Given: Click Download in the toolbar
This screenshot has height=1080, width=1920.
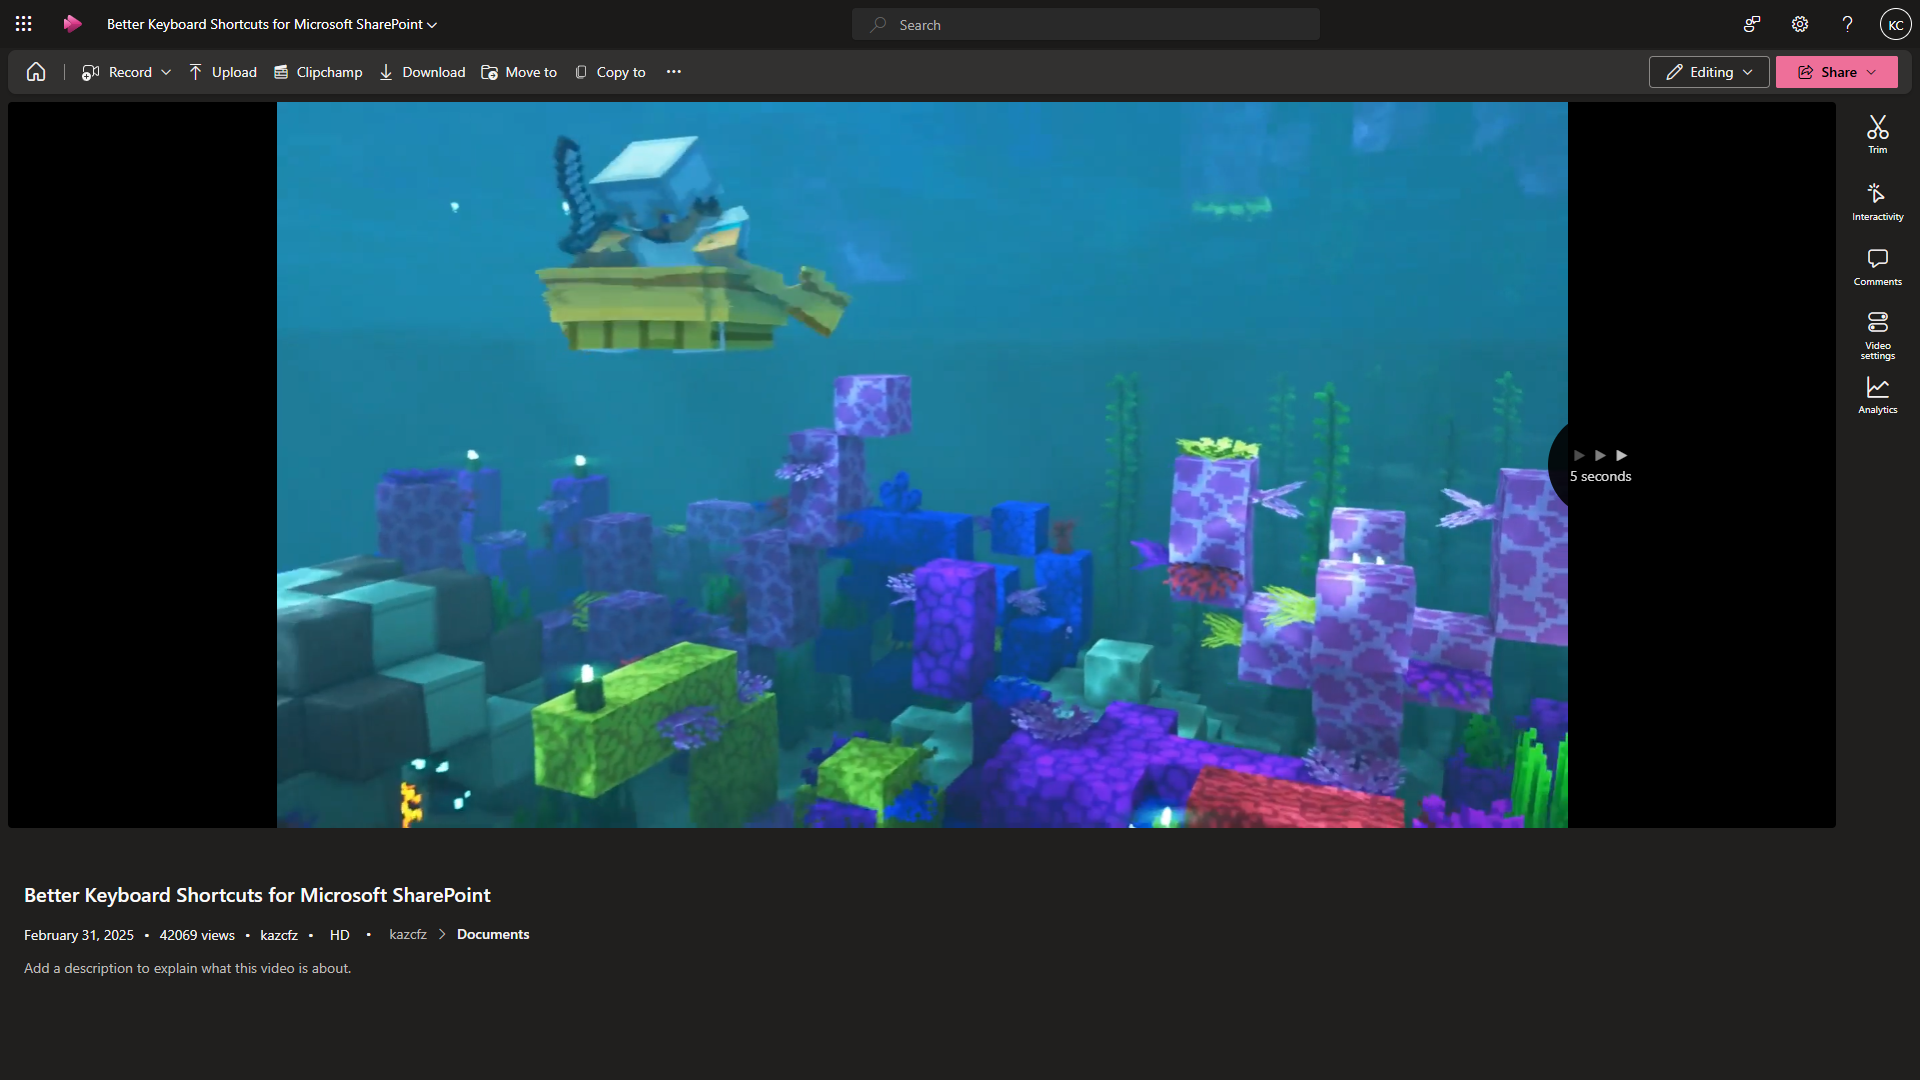Looking at the screenshot, I should click(422, 72).
